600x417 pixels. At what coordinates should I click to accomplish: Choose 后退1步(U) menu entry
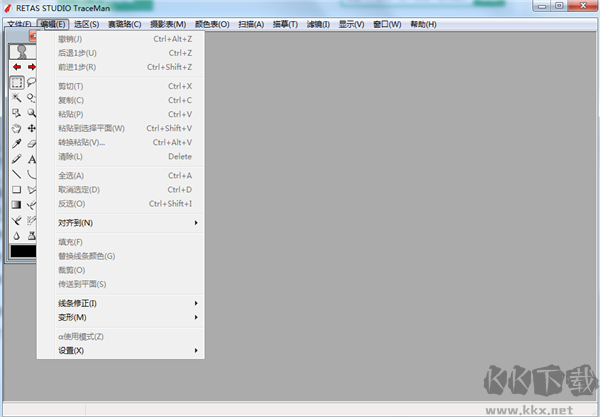pyautogui.click(x=121, y=53)
